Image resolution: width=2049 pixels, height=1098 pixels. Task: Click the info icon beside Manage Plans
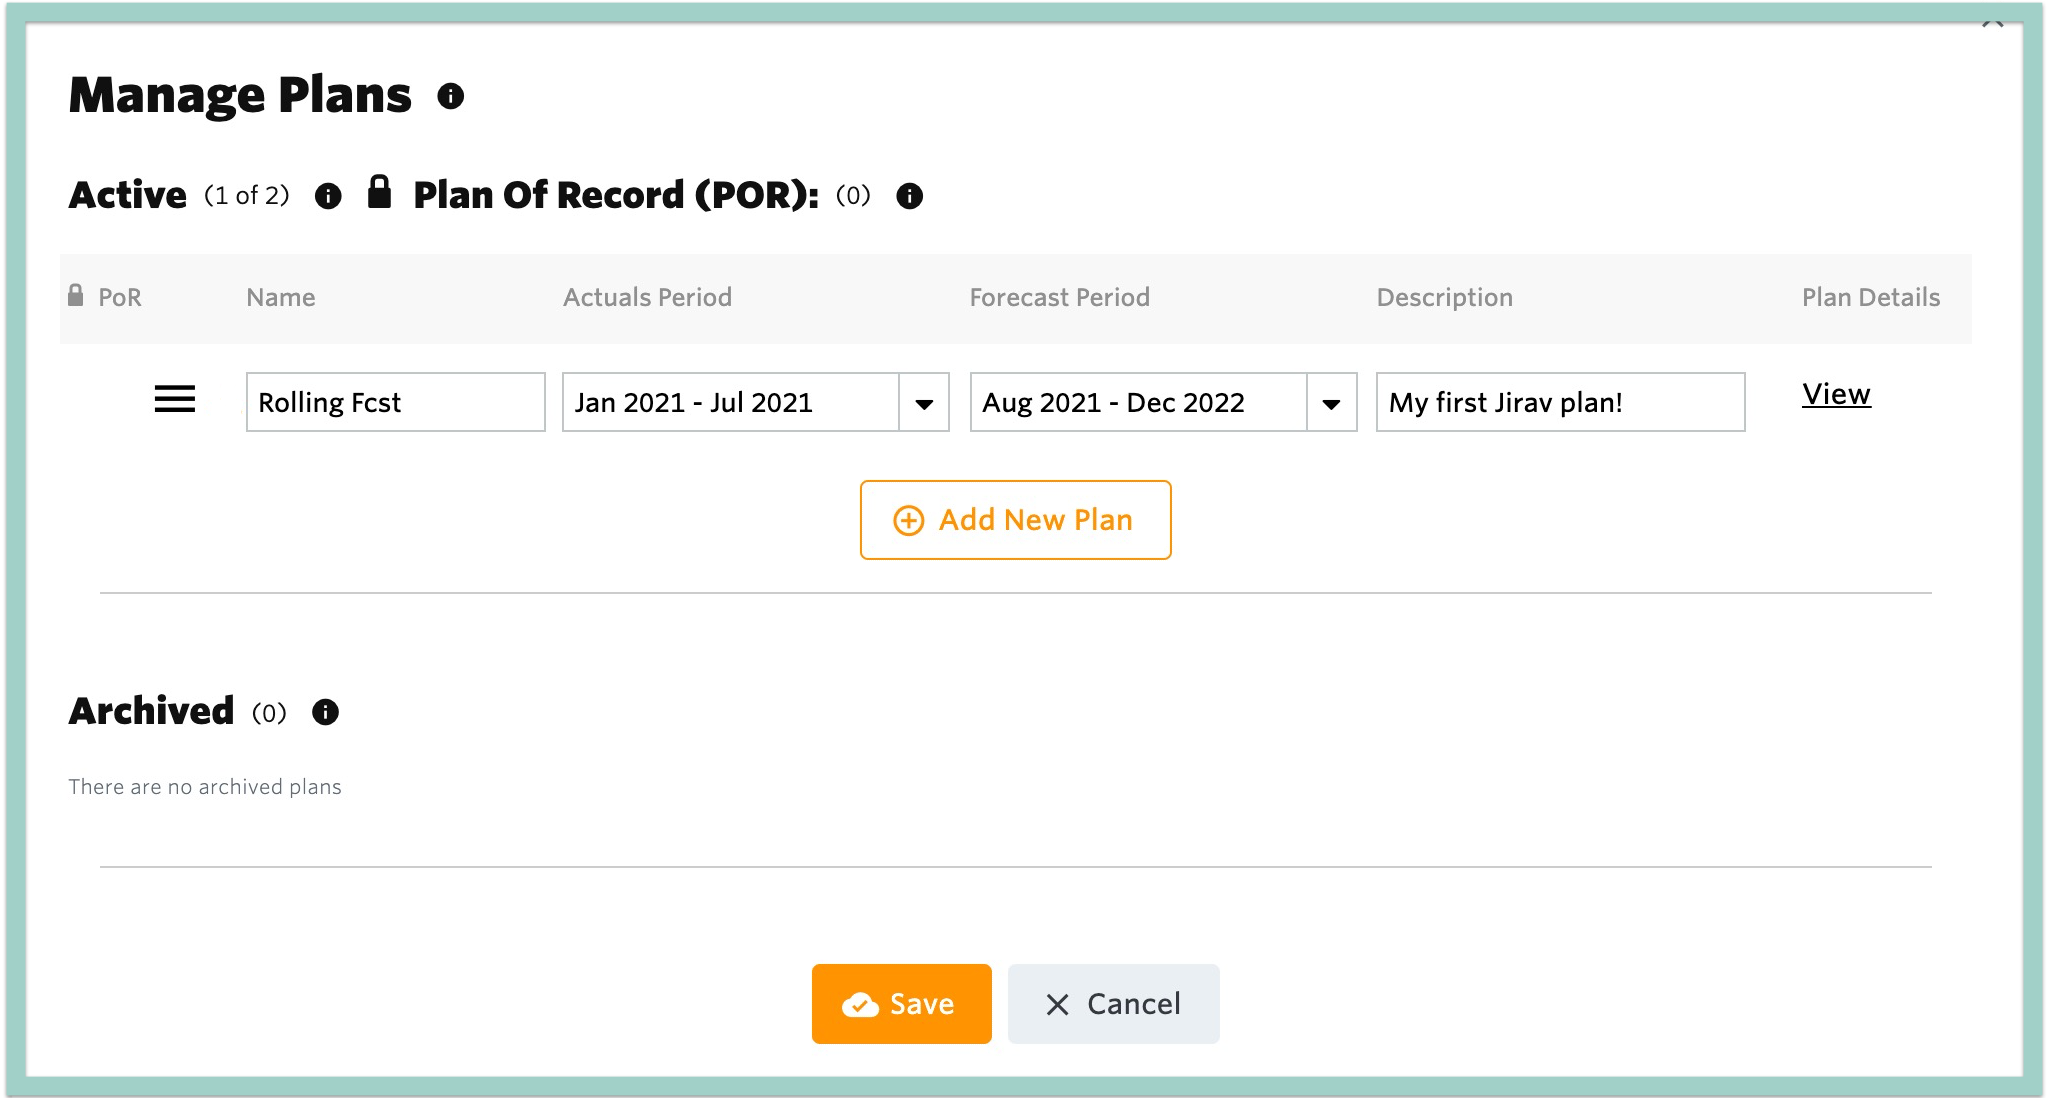(451, 96)
